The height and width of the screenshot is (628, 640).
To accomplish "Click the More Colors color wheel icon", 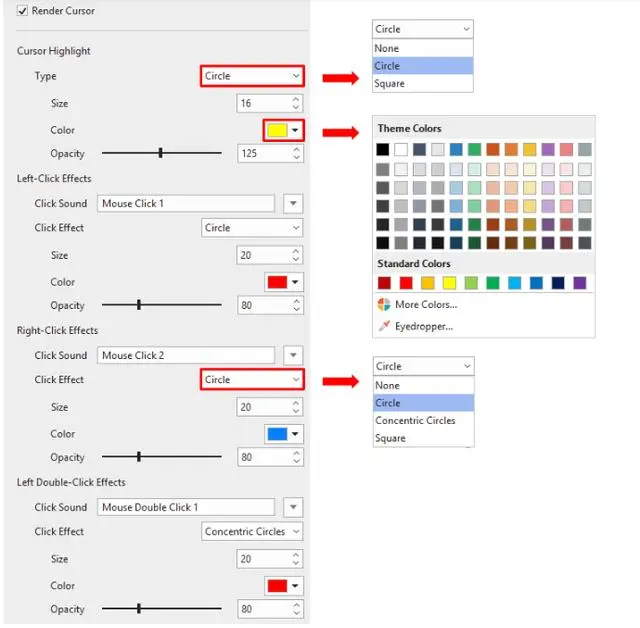I will pos(384,304).
